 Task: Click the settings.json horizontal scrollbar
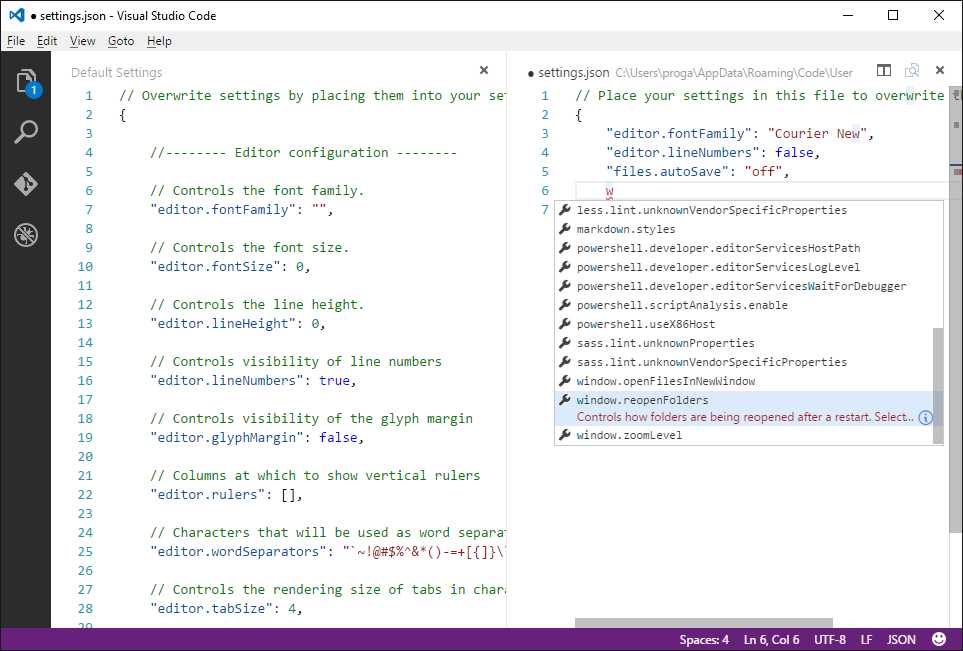[704, 623]
